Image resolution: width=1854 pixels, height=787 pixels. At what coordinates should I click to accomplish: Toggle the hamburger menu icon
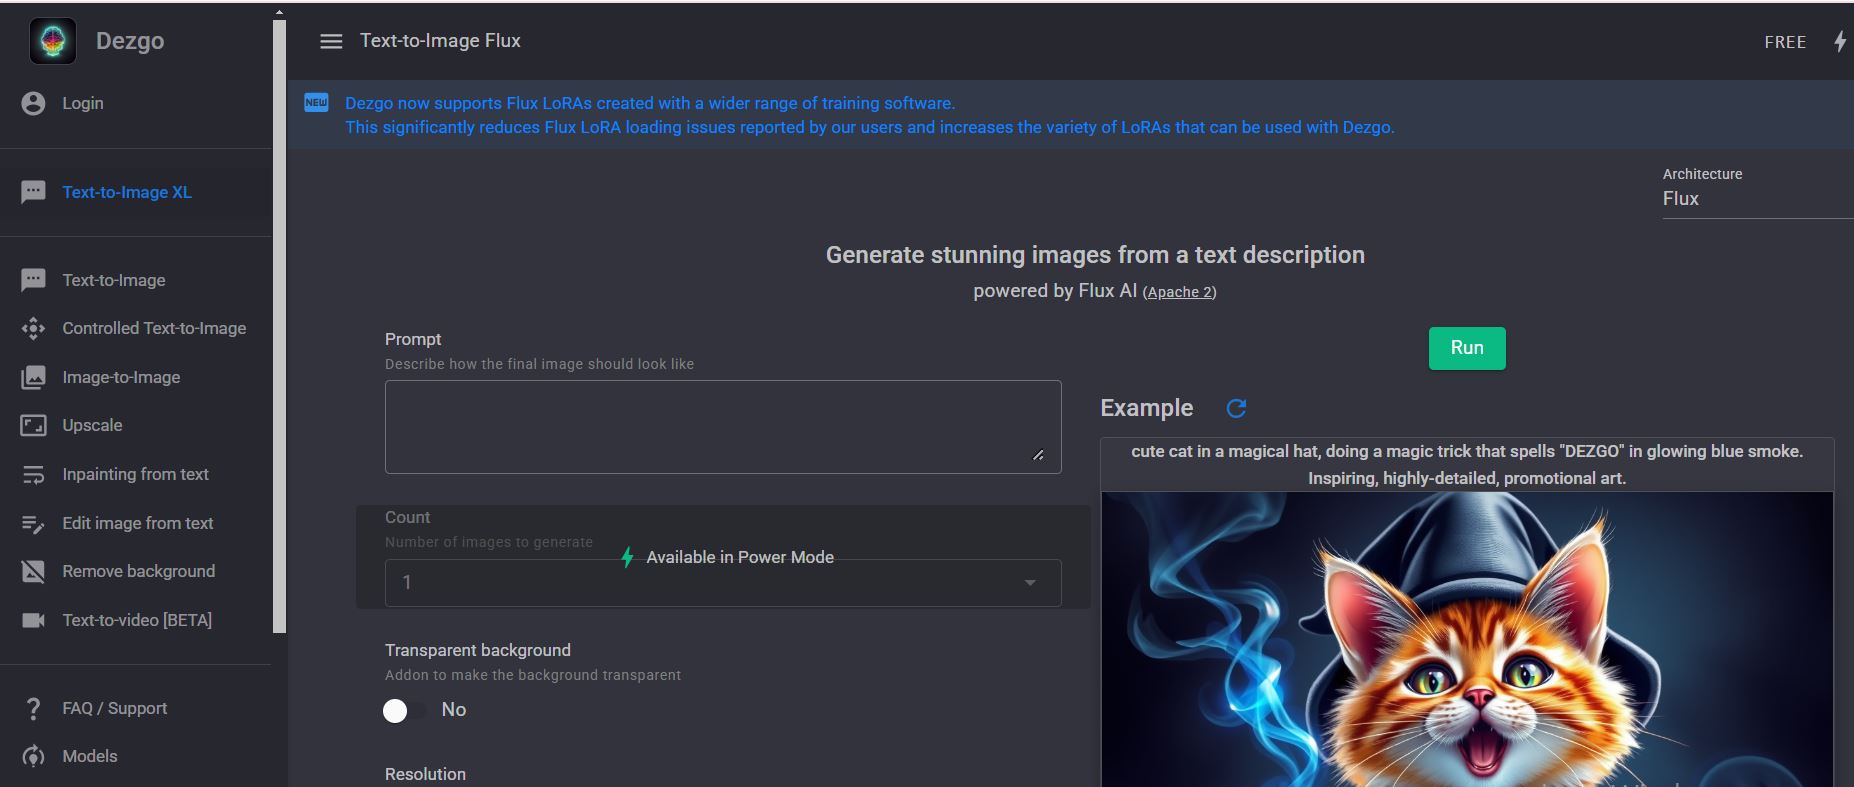pyautogui.click(x=331, y=41)
